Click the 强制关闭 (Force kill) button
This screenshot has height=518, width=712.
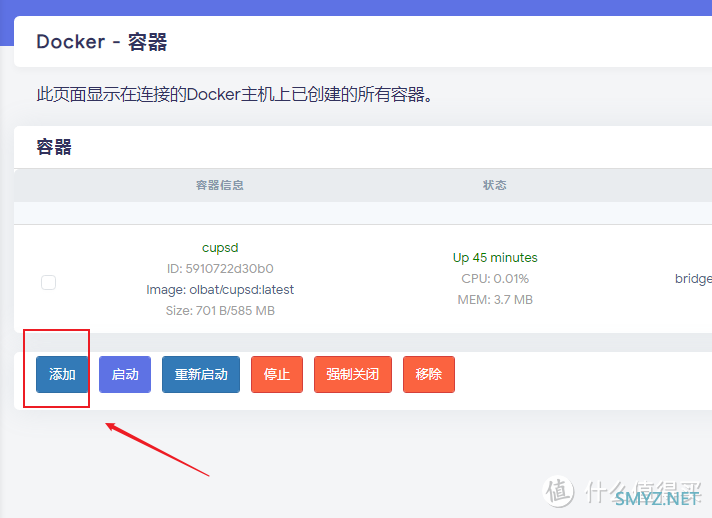pyautogui.click(x=353, y=375)
